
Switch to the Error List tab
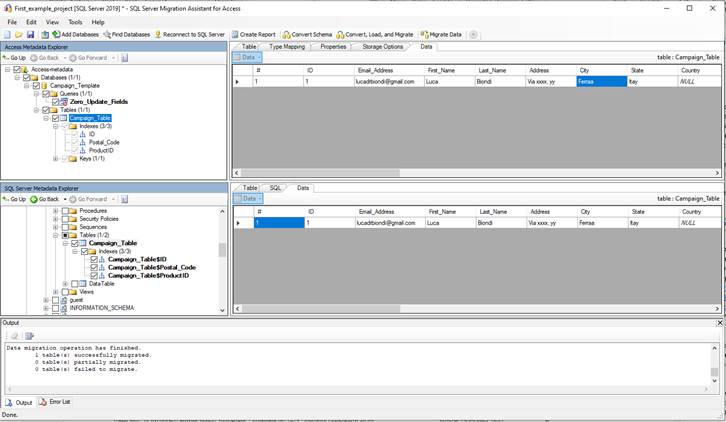(55, 402)
